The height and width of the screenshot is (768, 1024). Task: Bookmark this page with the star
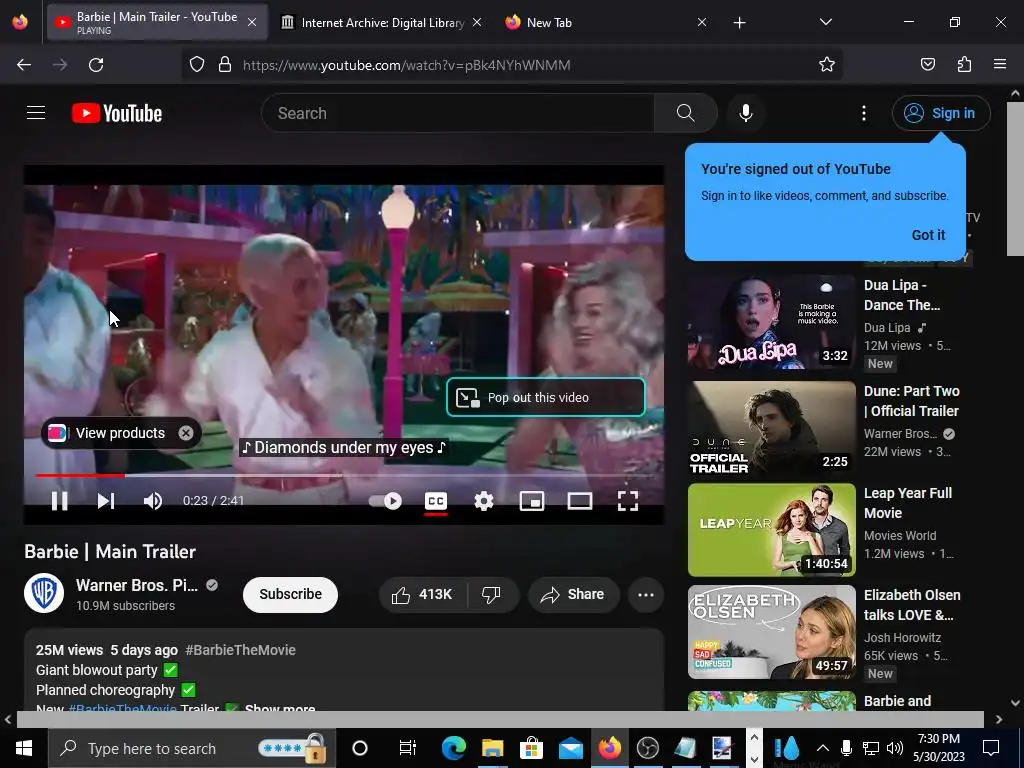(x=827, y=65)
